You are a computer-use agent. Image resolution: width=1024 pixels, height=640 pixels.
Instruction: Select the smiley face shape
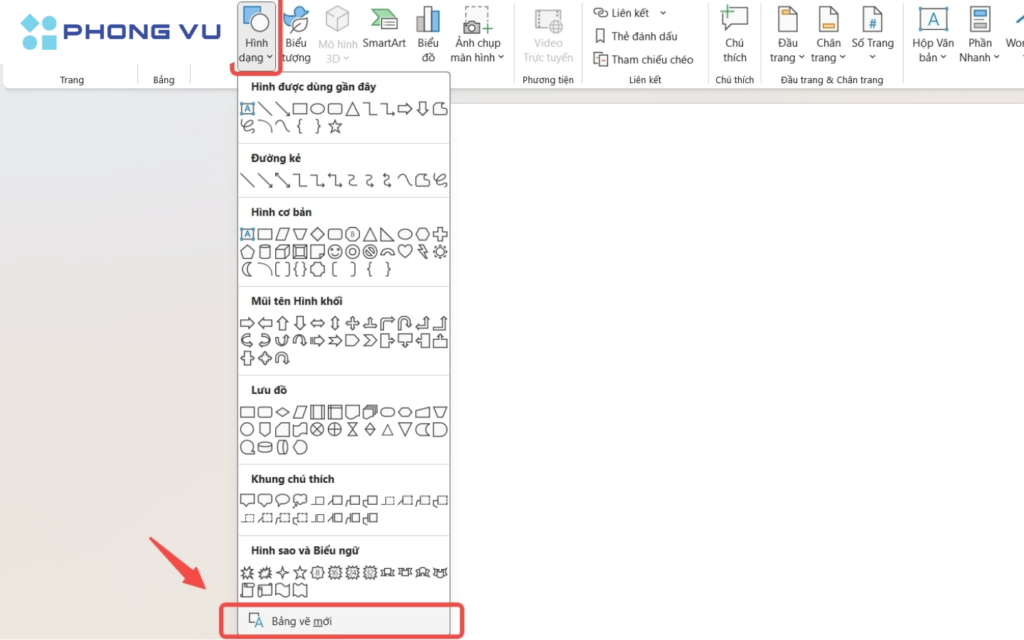click(335, 251)
